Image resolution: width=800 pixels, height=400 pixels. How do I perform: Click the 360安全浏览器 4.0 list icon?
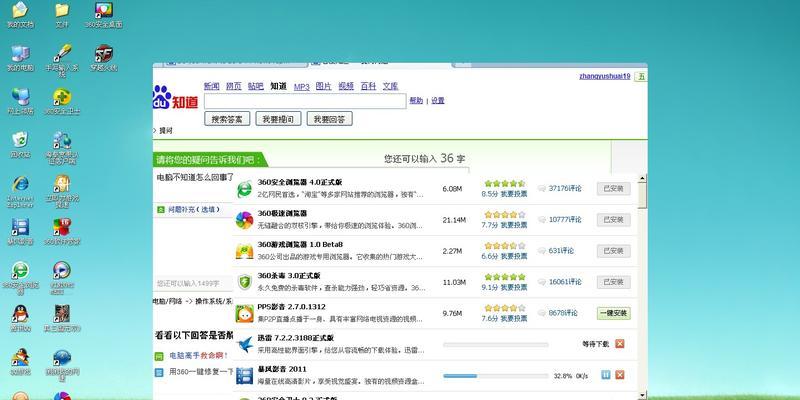pos(244,189)
